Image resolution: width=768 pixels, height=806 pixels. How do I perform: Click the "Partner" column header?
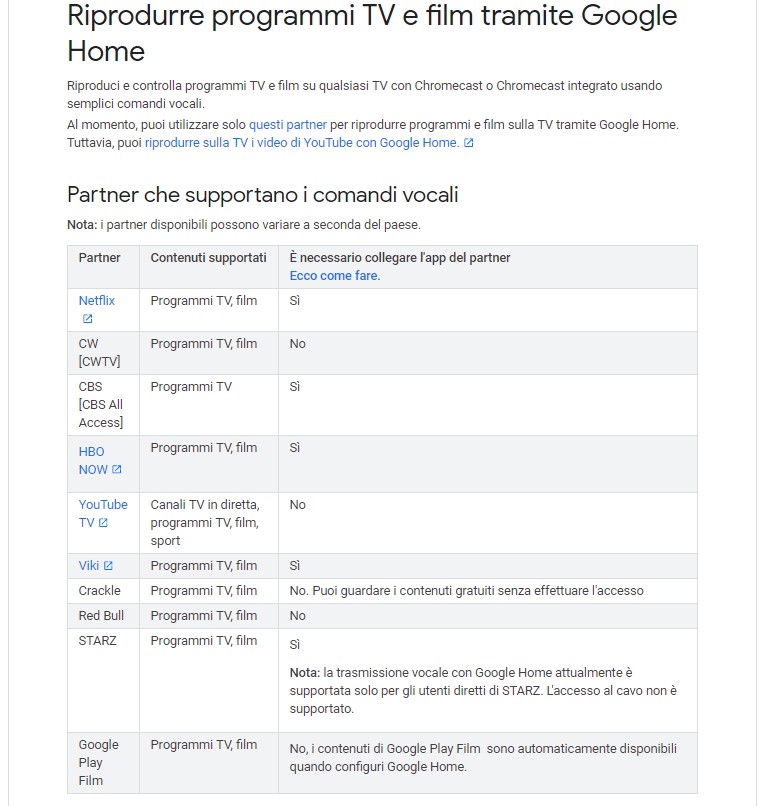pos(100,258)
